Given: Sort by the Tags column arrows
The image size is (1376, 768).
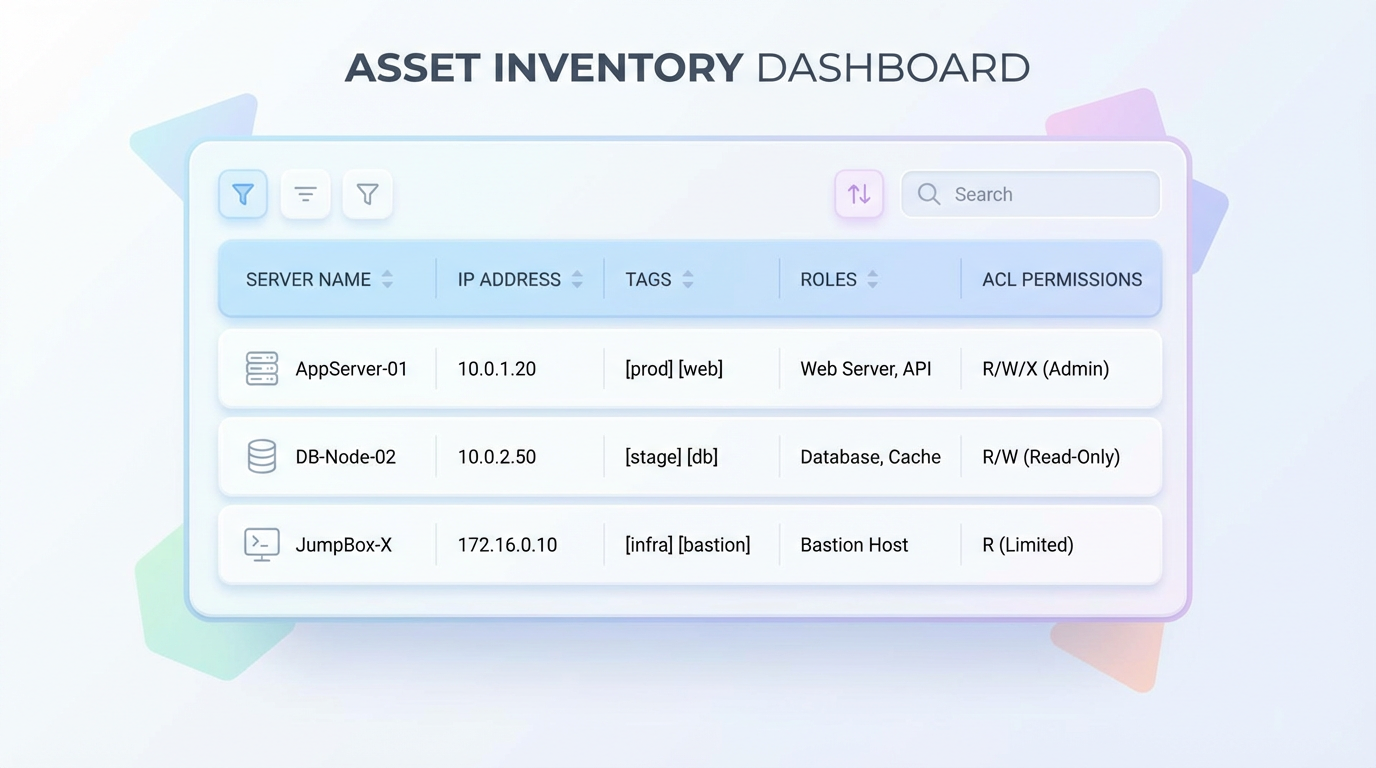Looking at the screenshot, I should [688, 280].
